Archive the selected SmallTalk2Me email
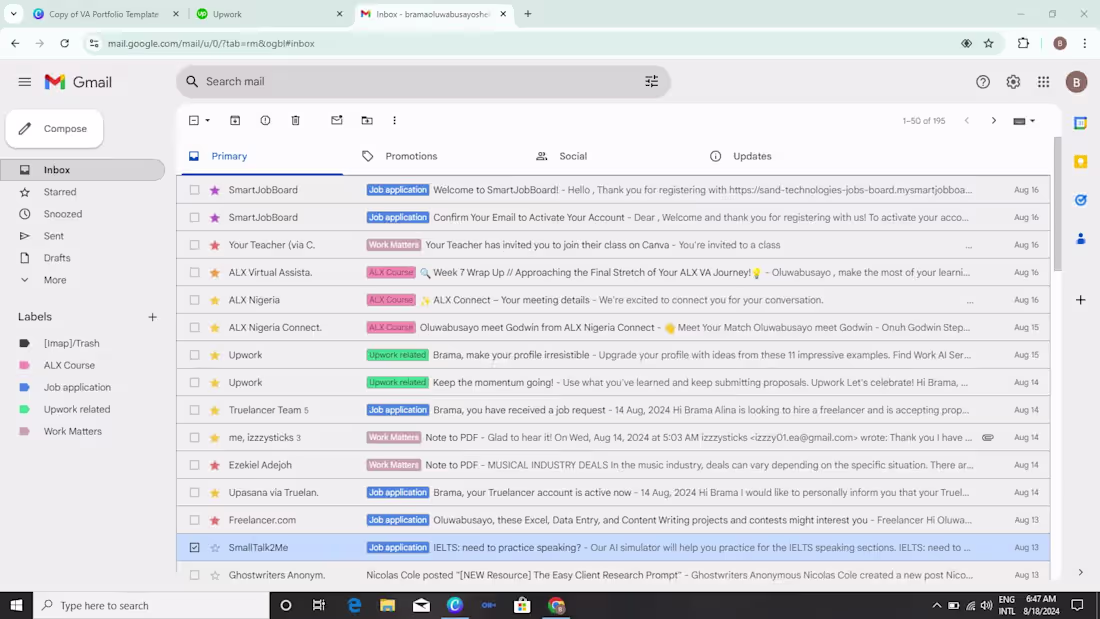Image resolution: width=1100 pixels, height=619 pixels. (x=235, y=120)
